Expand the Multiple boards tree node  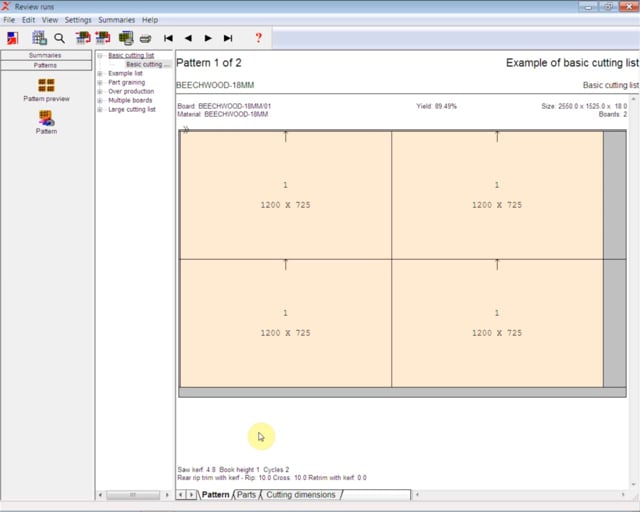click(x=100, y=100)
